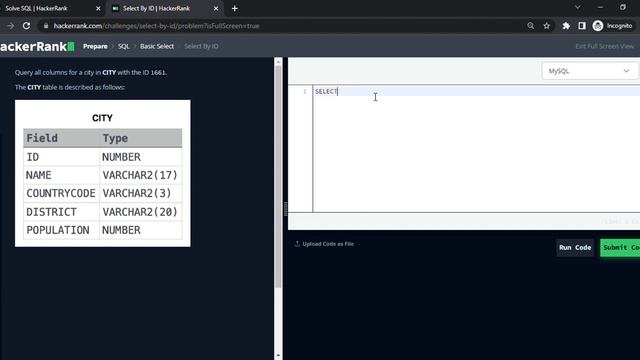
Task: Close the Select By ID tab
Action: click(216, 8)
